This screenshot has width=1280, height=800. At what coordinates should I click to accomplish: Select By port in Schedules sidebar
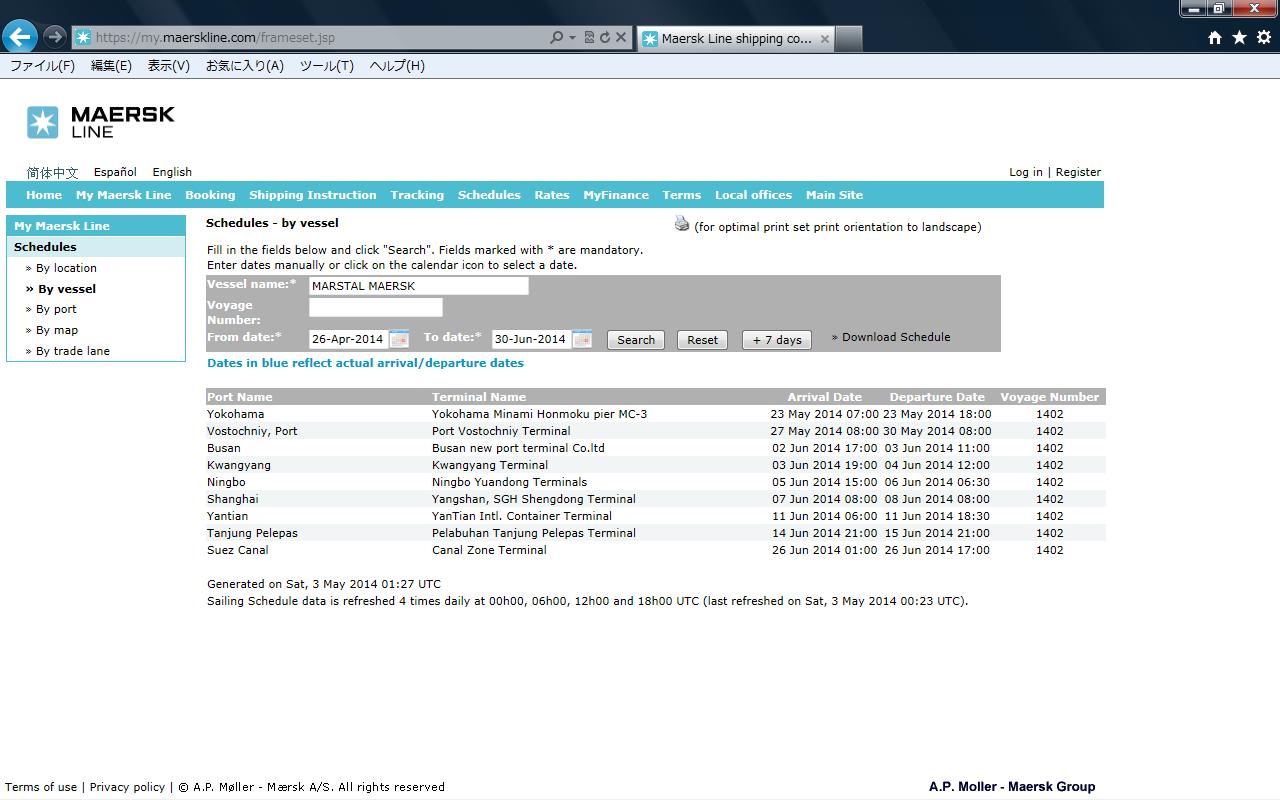point(56,309)
